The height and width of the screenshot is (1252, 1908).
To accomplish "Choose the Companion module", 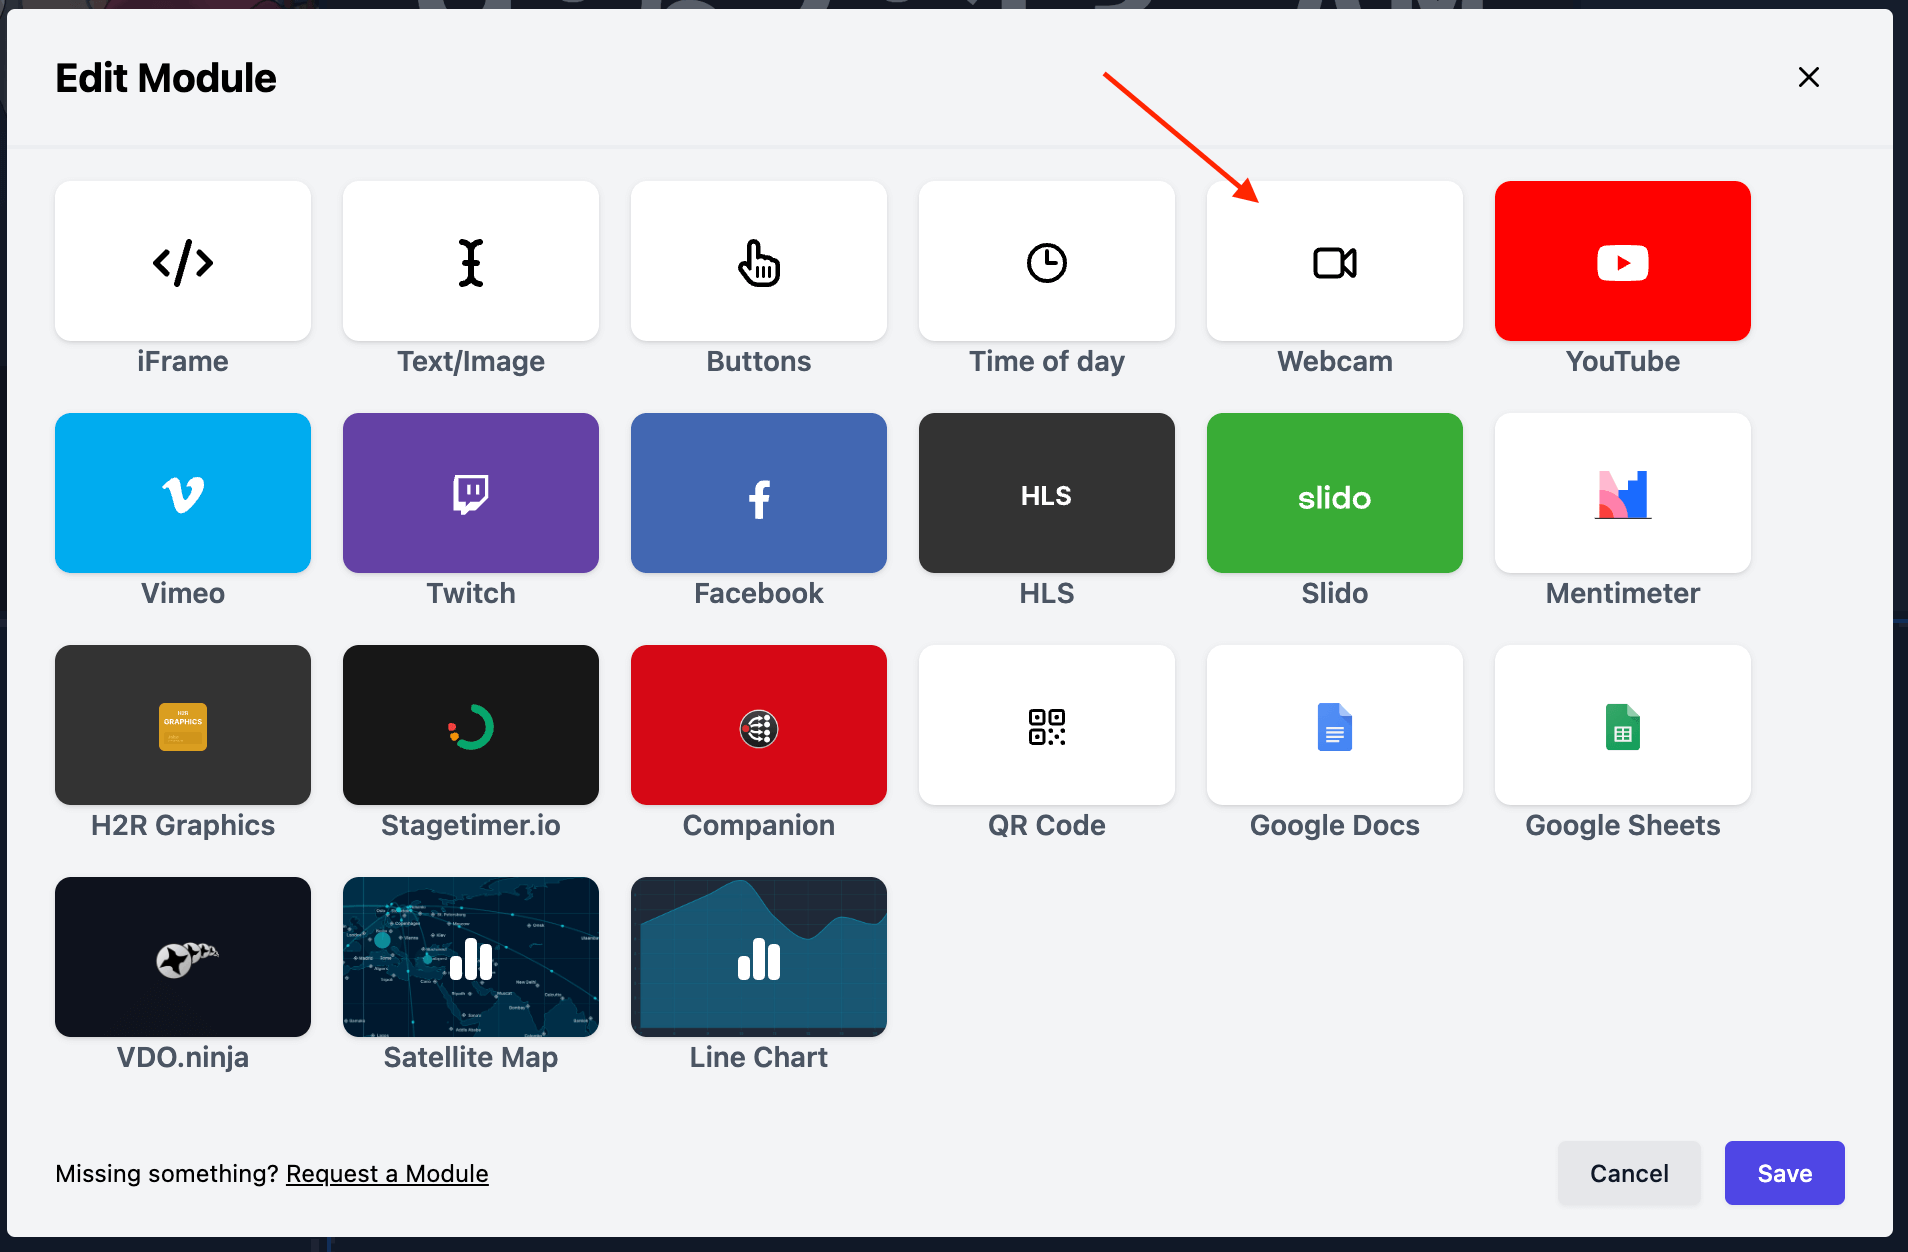I will (x=758, y=725).
